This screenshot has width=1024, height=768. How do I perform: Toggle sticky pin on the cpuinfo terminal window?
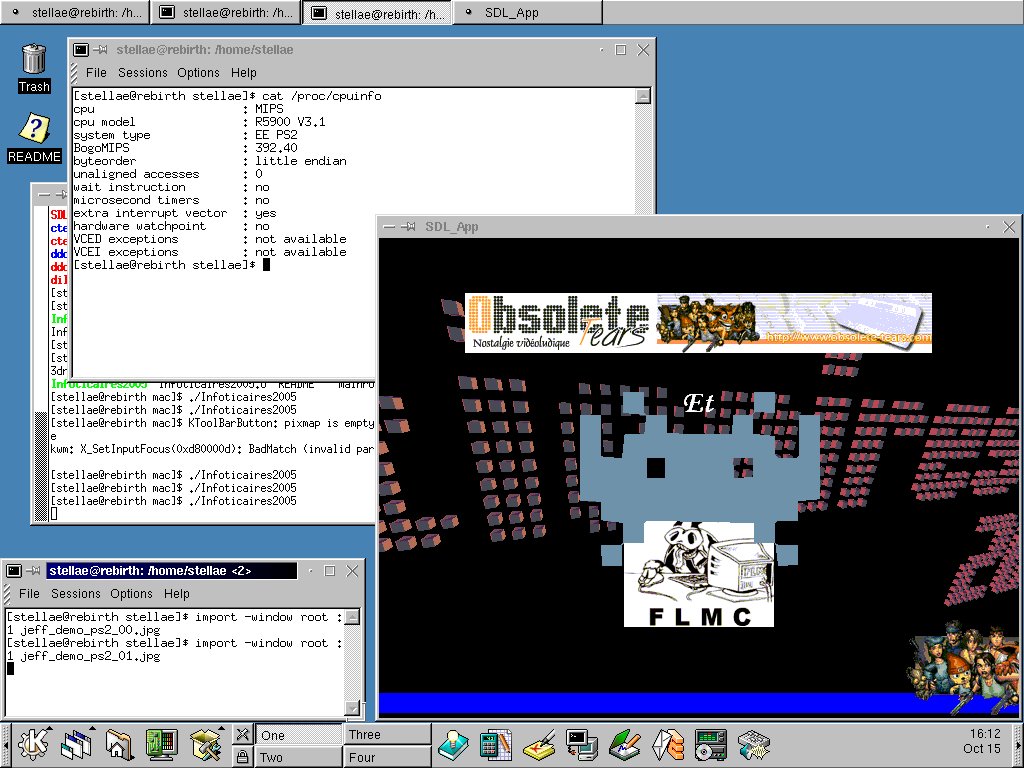coord(101,50)
